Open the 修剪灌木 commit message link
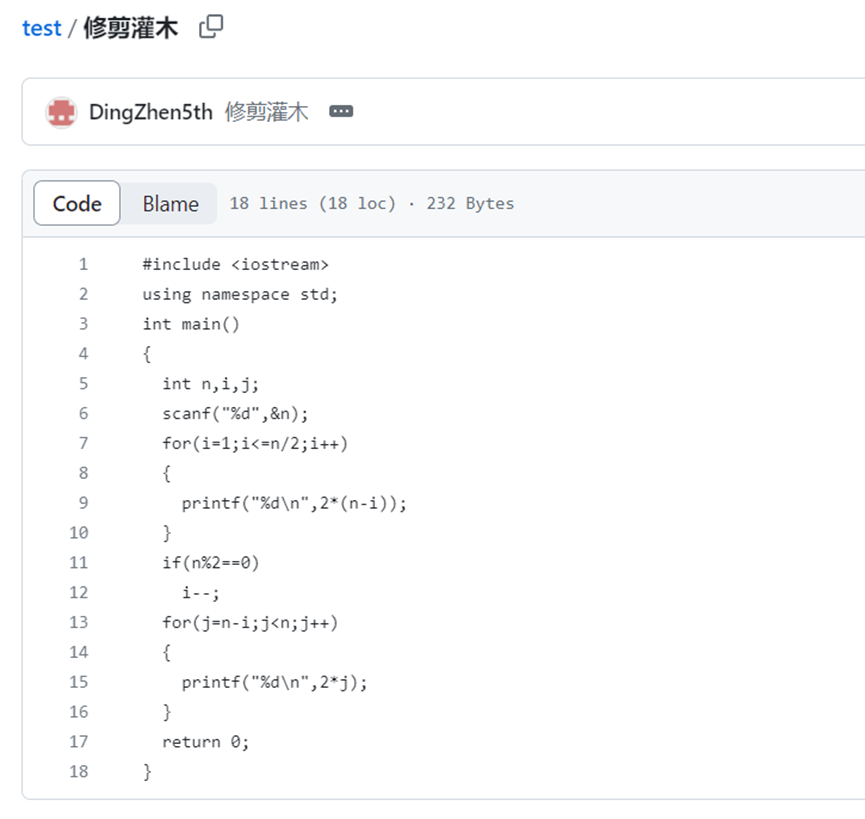Screen dimensions: 865x819 click(x=266, y=112)
